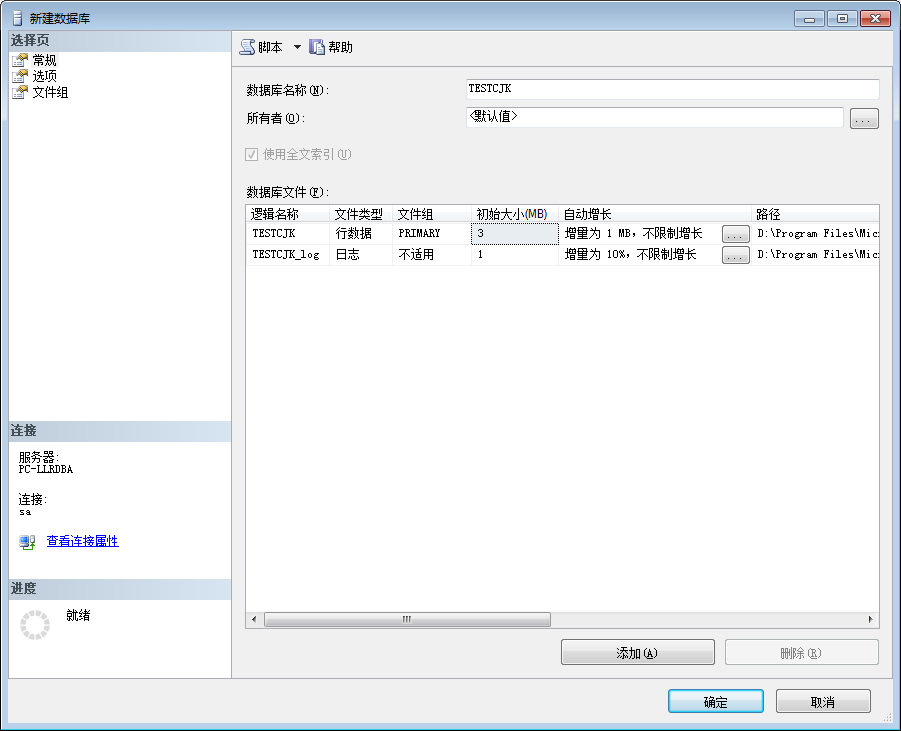Open the Script dropdown arrow
Viewport: 901px width, 731px height.
(297, 47)
